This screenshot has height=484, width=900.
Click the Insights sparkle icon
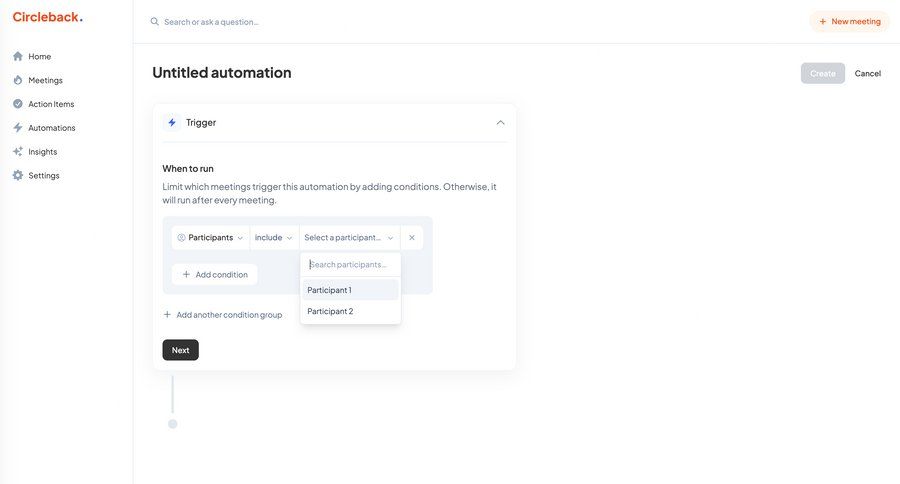tap(18, 152)
